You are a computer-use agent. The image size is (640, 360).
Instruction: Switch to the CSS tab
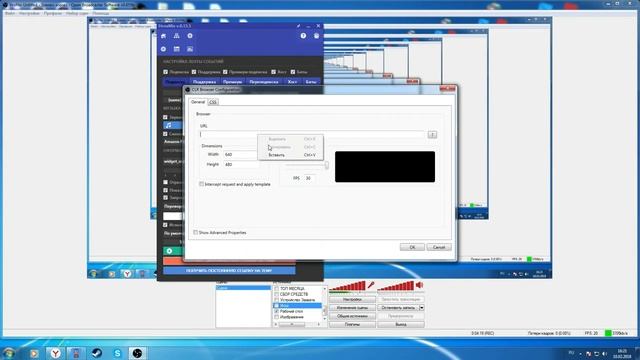213,102
